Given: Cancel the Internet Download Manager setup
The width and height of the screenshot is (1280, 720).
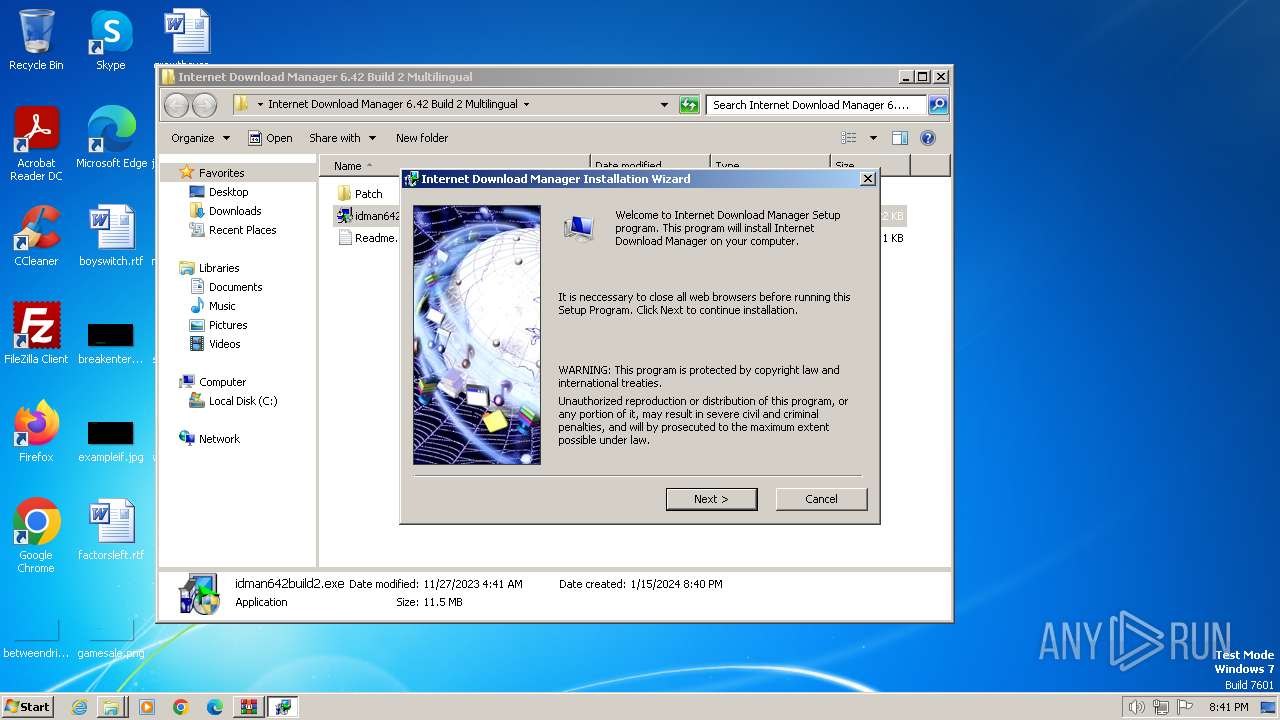Looking at the screenshot, I should pyautogui.click(x=821, y=499).
